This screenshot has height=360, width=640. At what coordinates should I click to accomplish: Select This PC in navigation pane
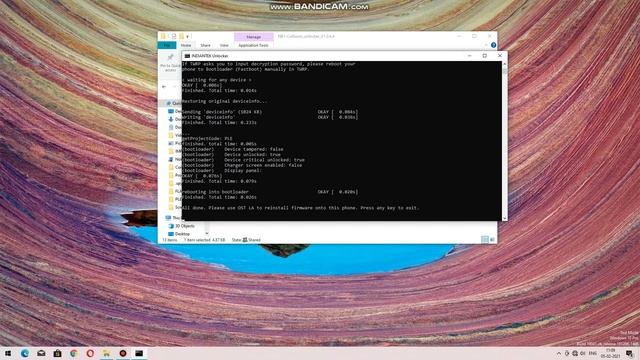173,218
